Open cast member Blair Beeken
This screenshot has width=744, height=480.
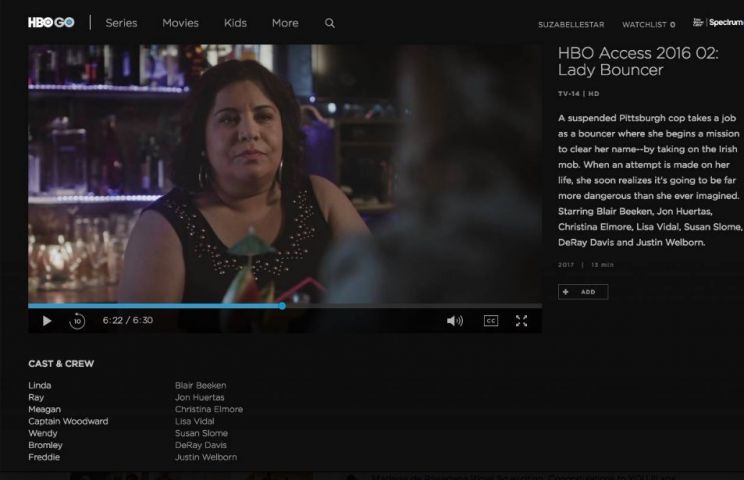(x=201, y=386)
